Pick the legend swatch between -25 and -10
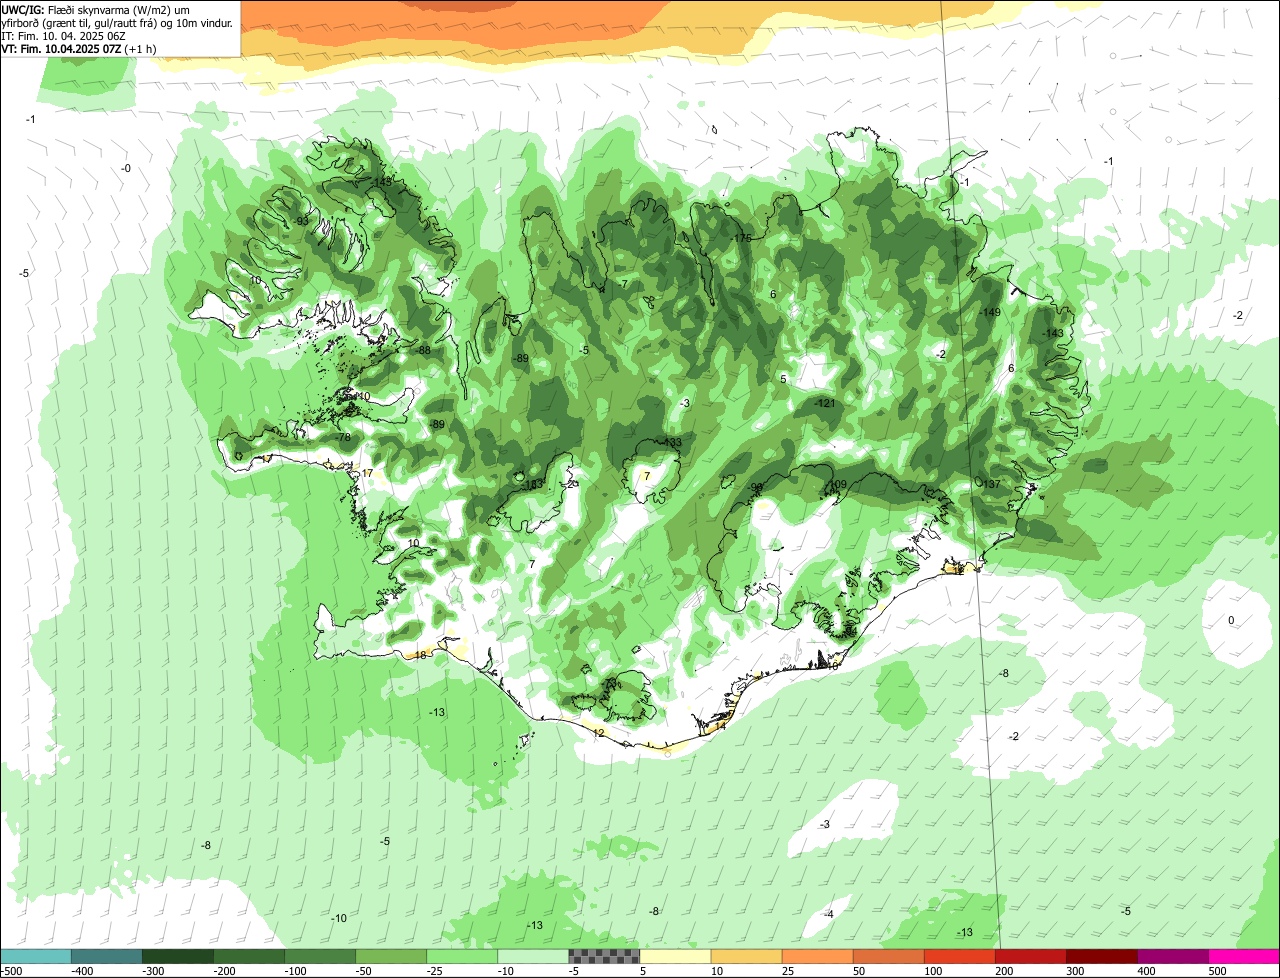The width and height of the screenshot is (1280, 978). click(x=462, y=956)
